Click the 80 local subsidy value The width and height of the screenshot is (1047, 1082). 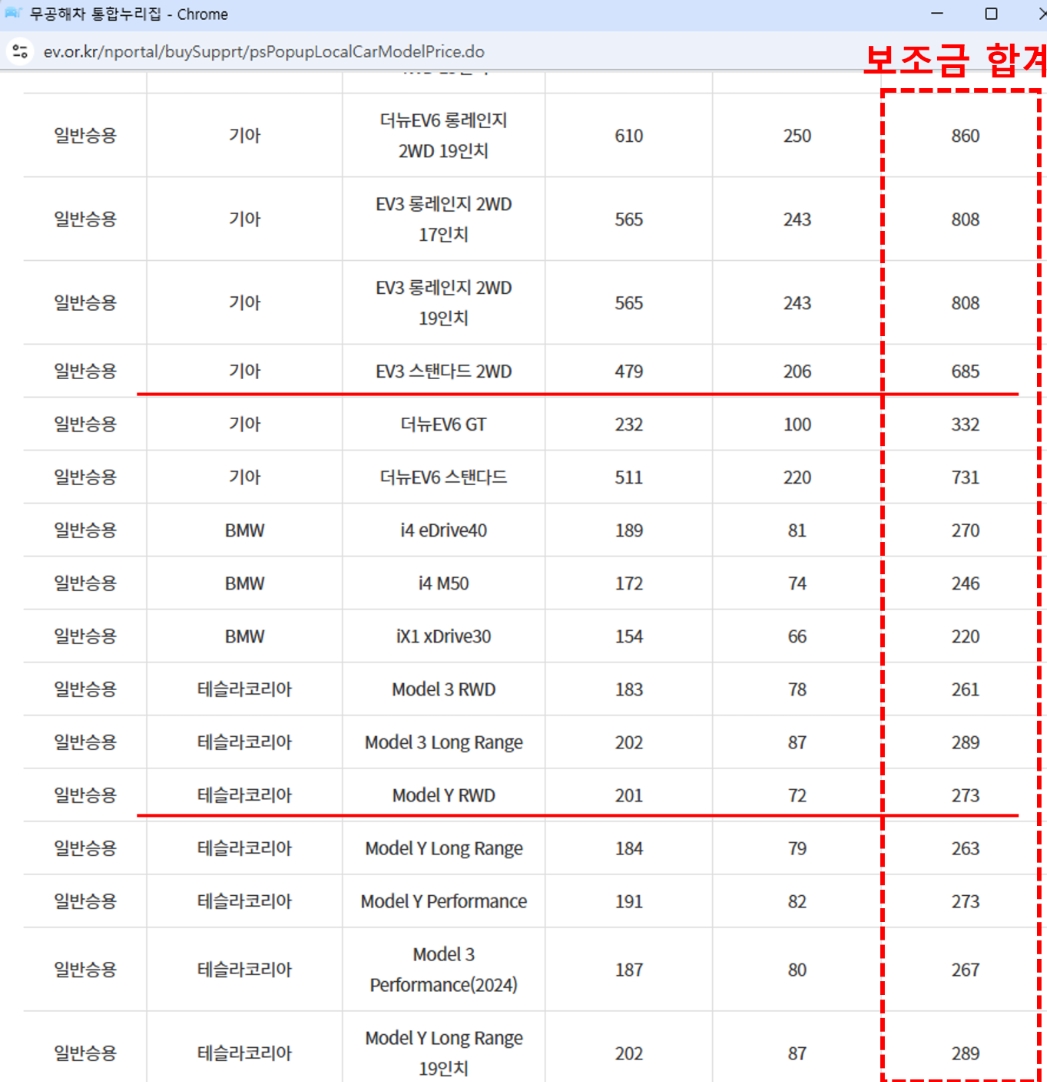797,970
